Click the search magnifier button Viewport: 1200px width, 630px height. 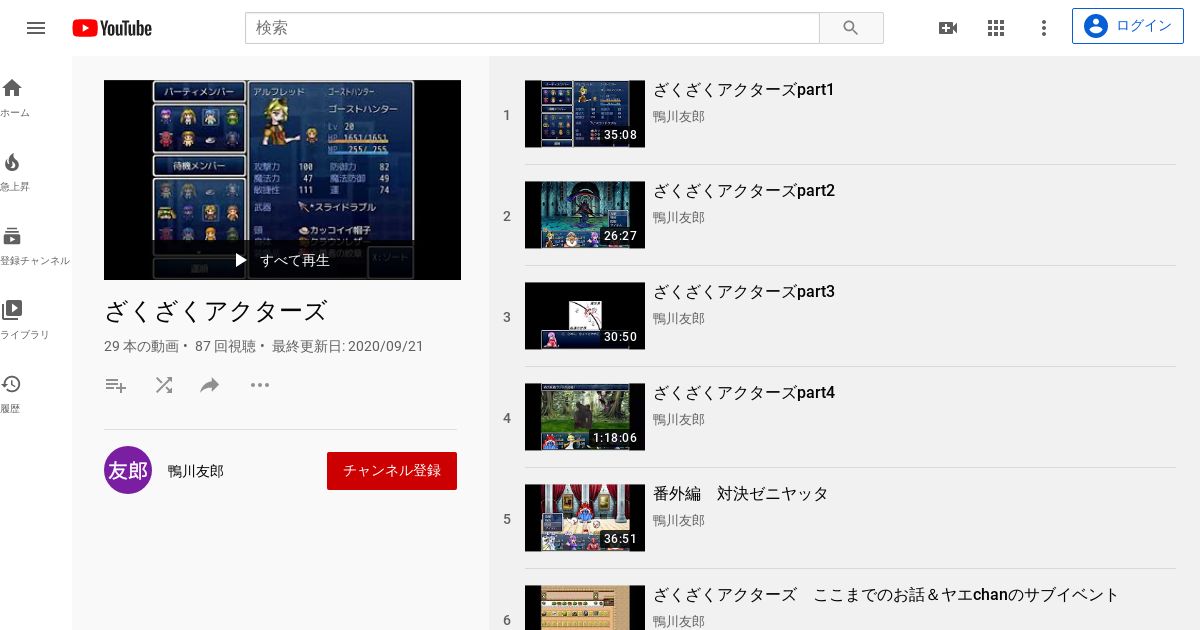(x=851, y=28)
